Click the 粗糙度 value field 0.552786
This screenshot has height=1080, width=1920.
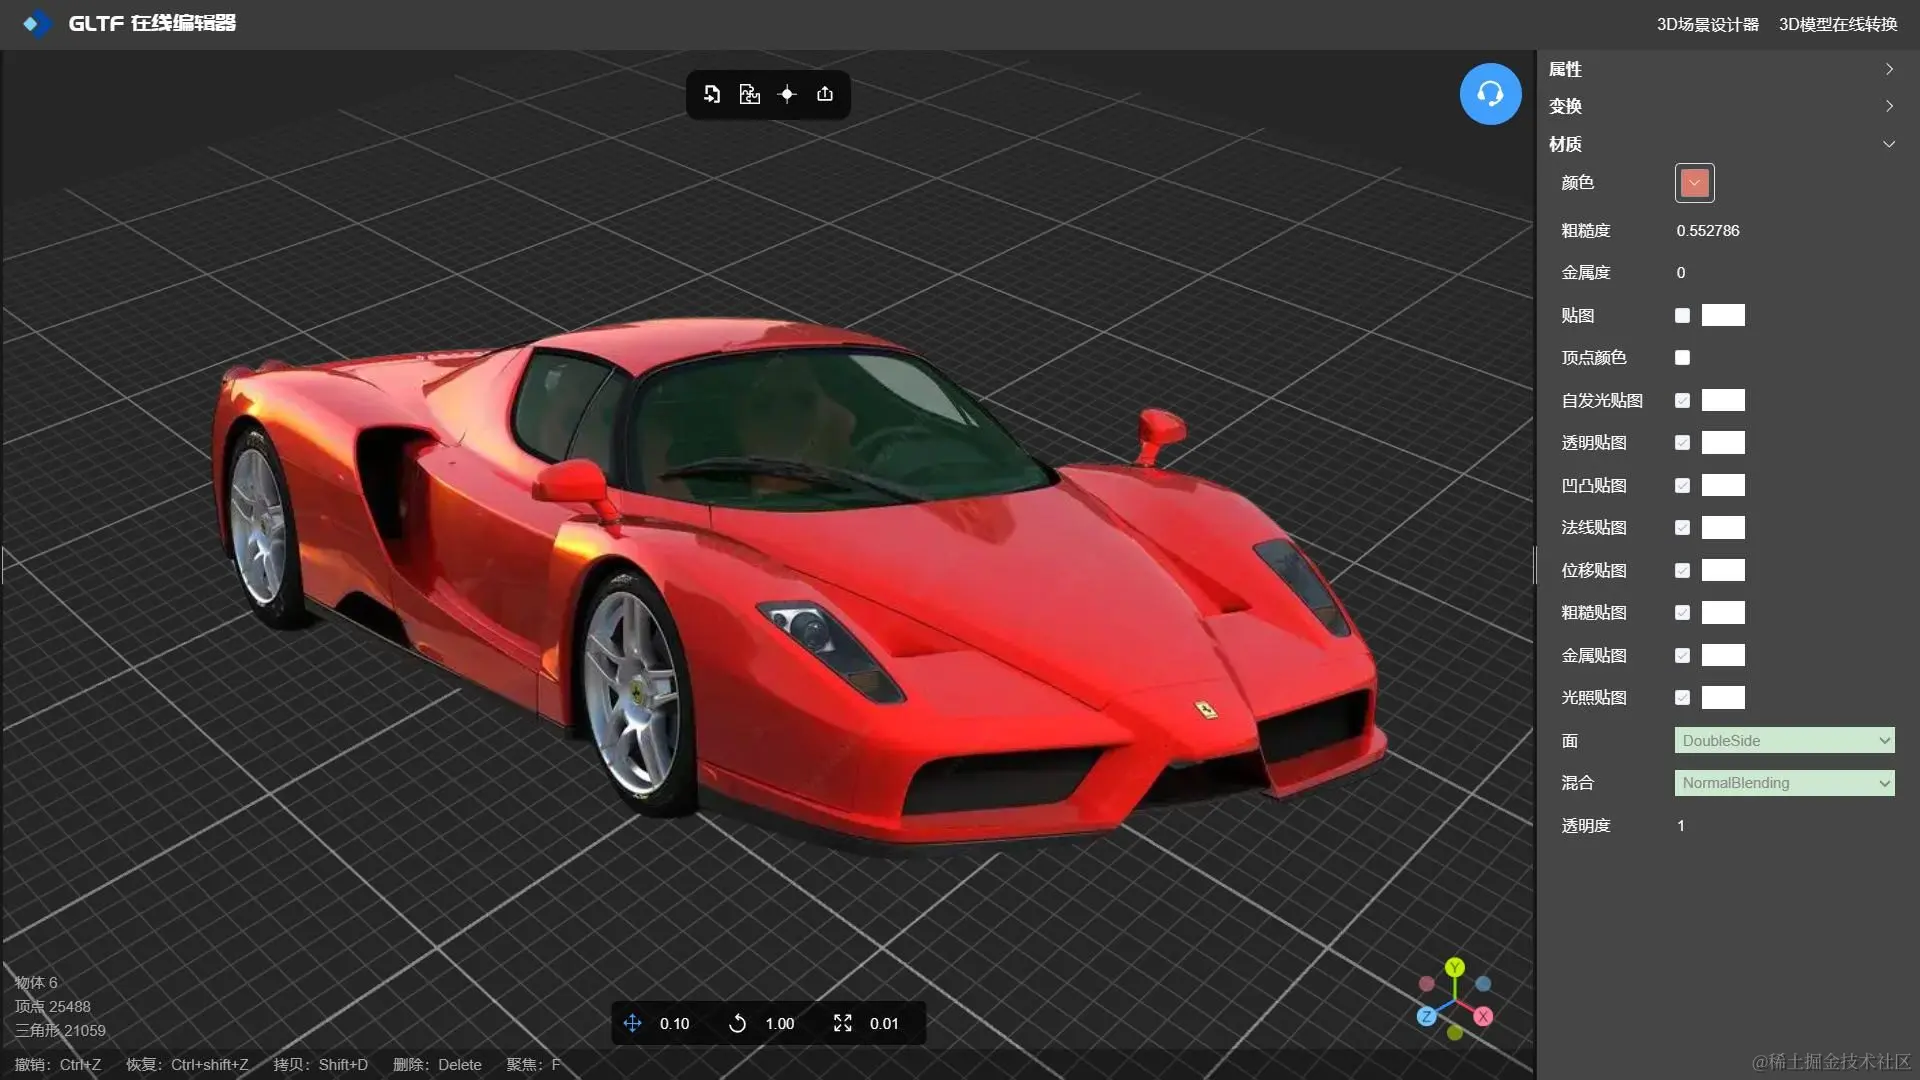point(1708,231)
